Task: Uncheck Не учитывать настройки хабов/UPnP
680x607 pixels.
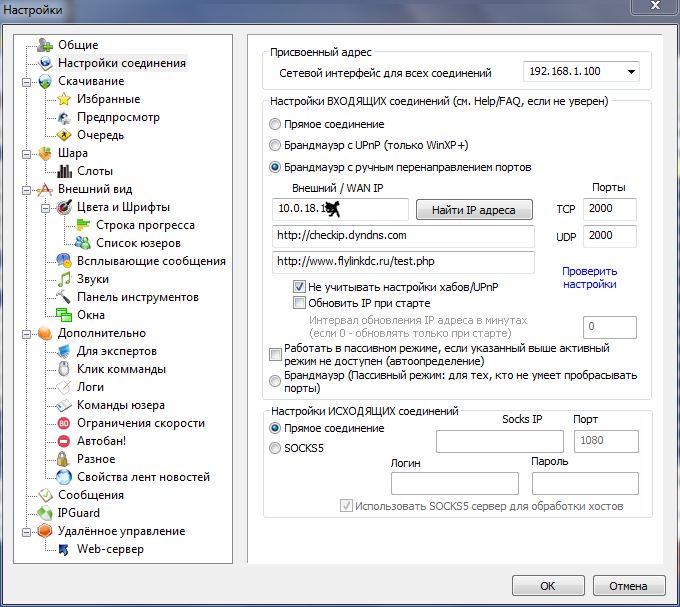Action: click(x=299, y=286)
